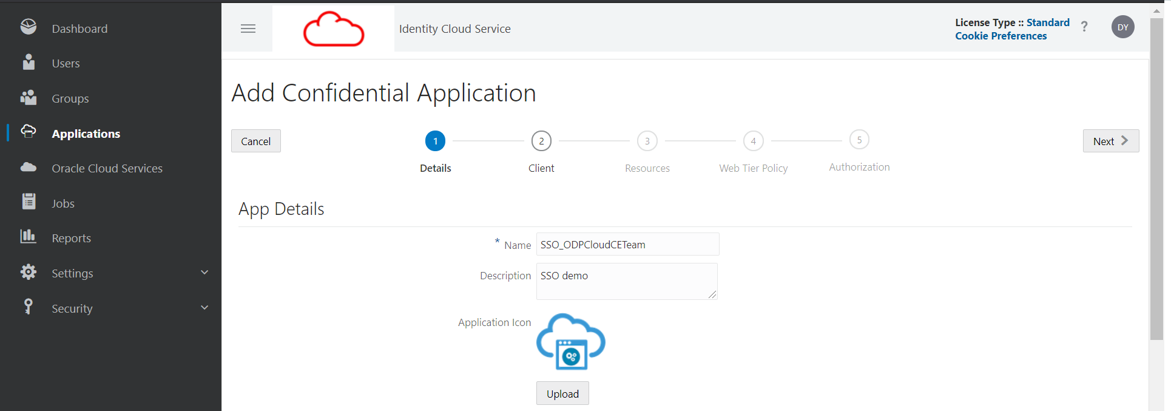Click the App Details section heading

[282, 208]
